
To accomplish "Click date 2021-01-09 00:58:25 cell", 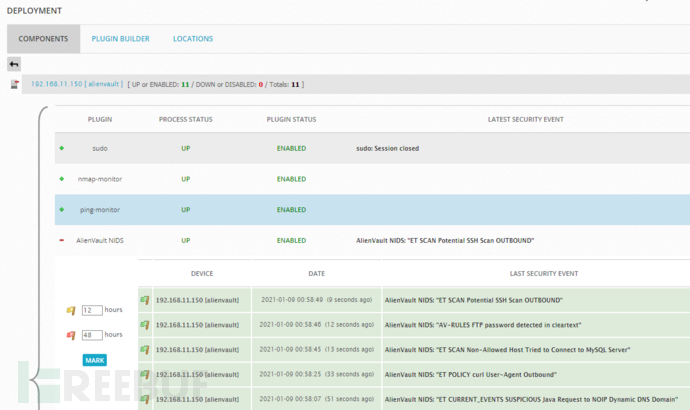I will (316, 374).
